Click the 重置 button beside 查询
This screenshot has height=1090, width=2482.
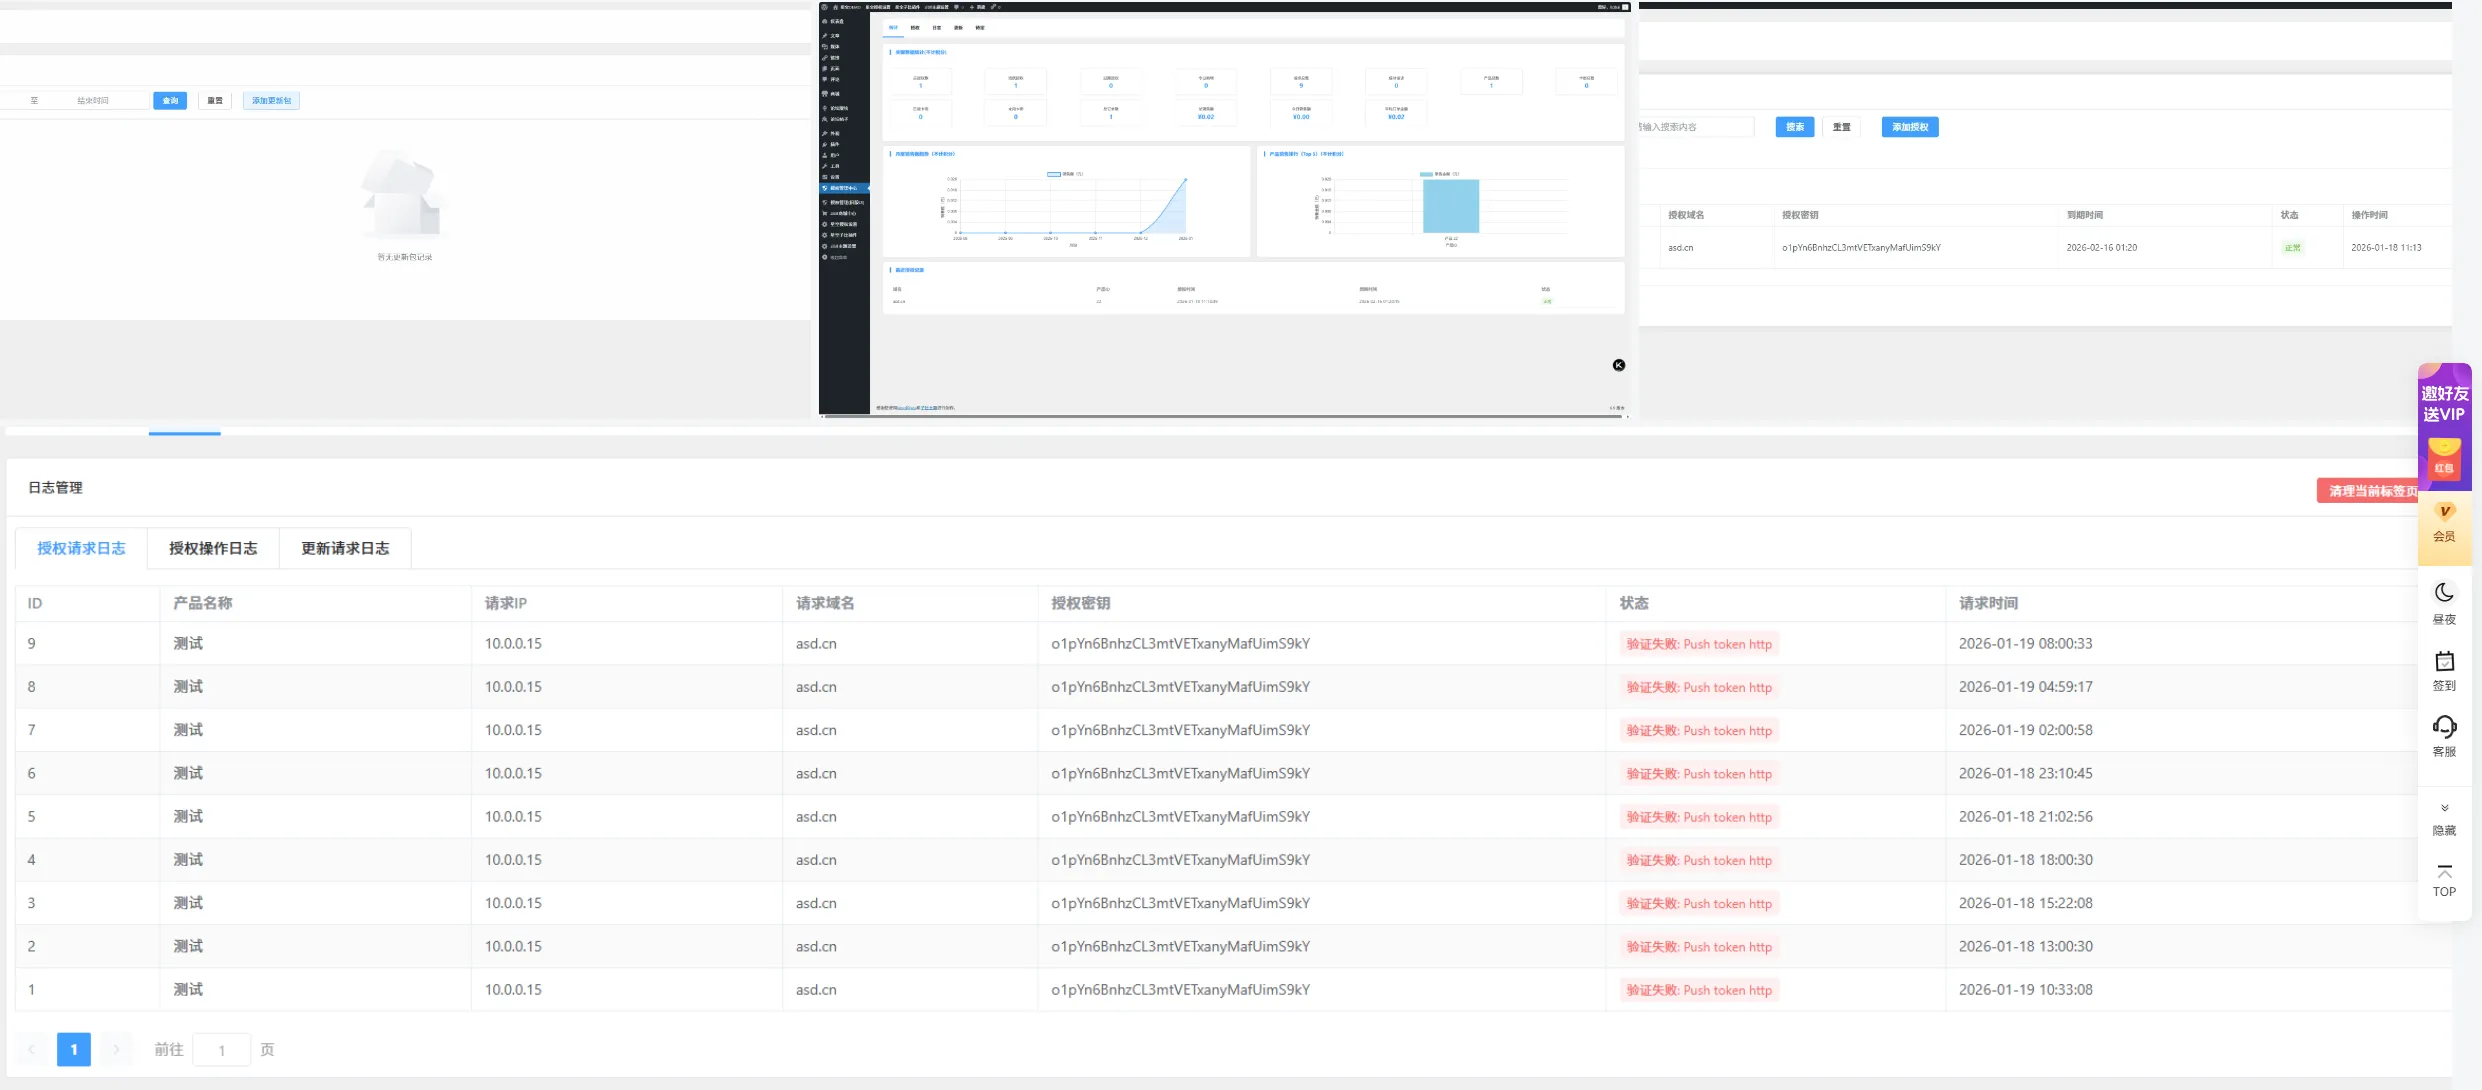click(215, 101)
